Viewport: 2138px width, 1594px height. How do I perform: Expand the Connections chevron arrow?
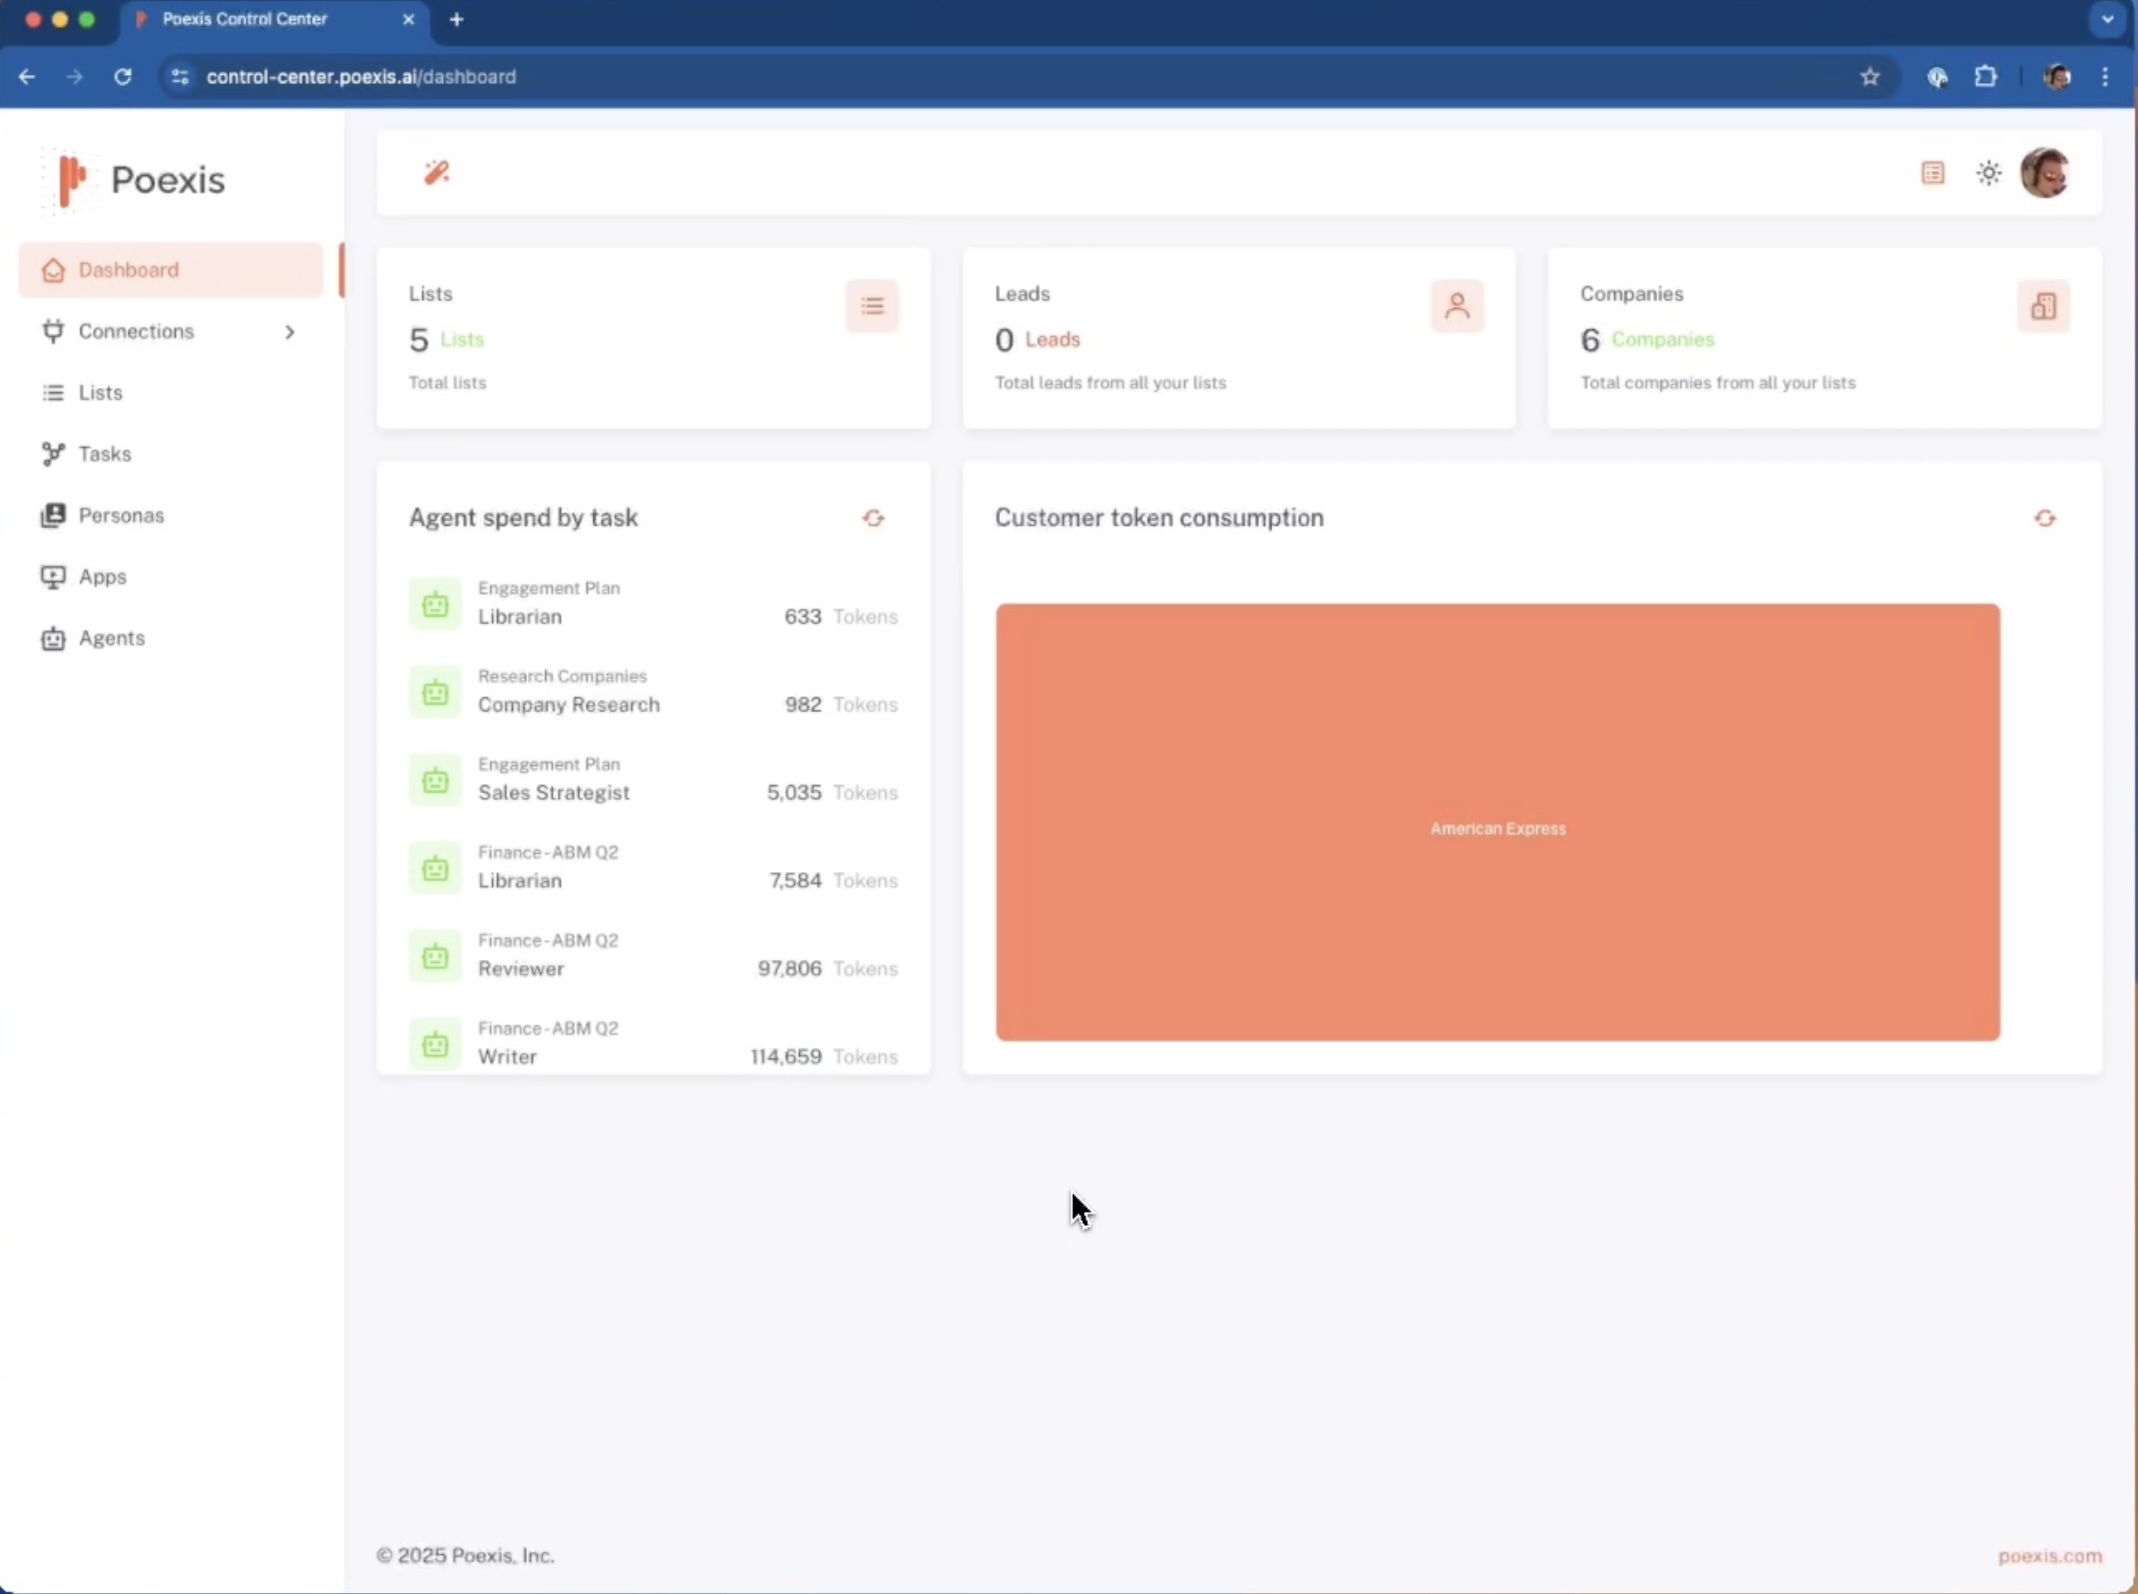coord(290,331)
